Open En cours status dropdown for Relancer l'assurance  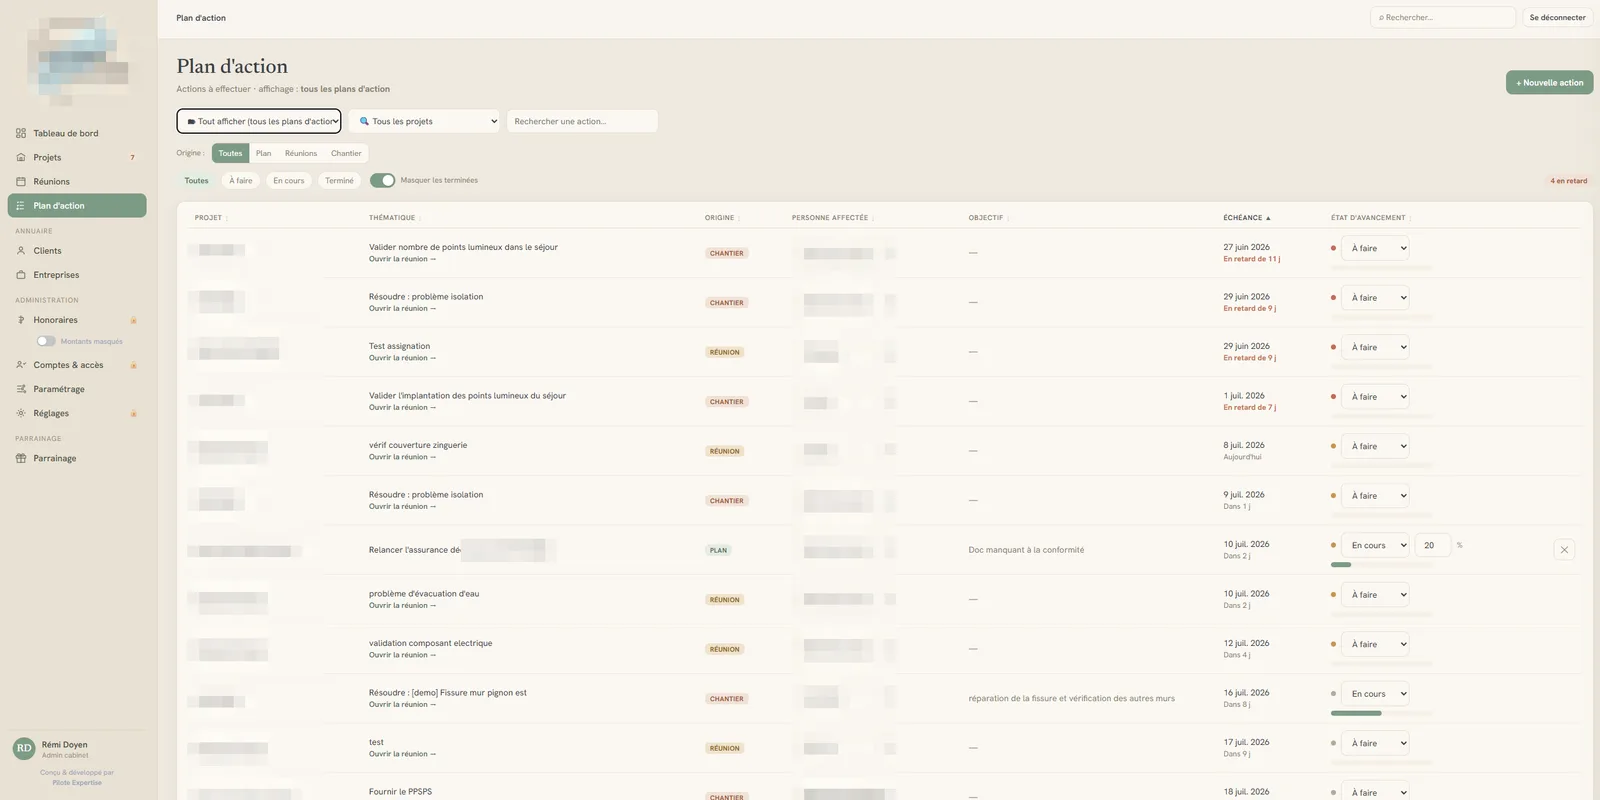pos(1375,545)
